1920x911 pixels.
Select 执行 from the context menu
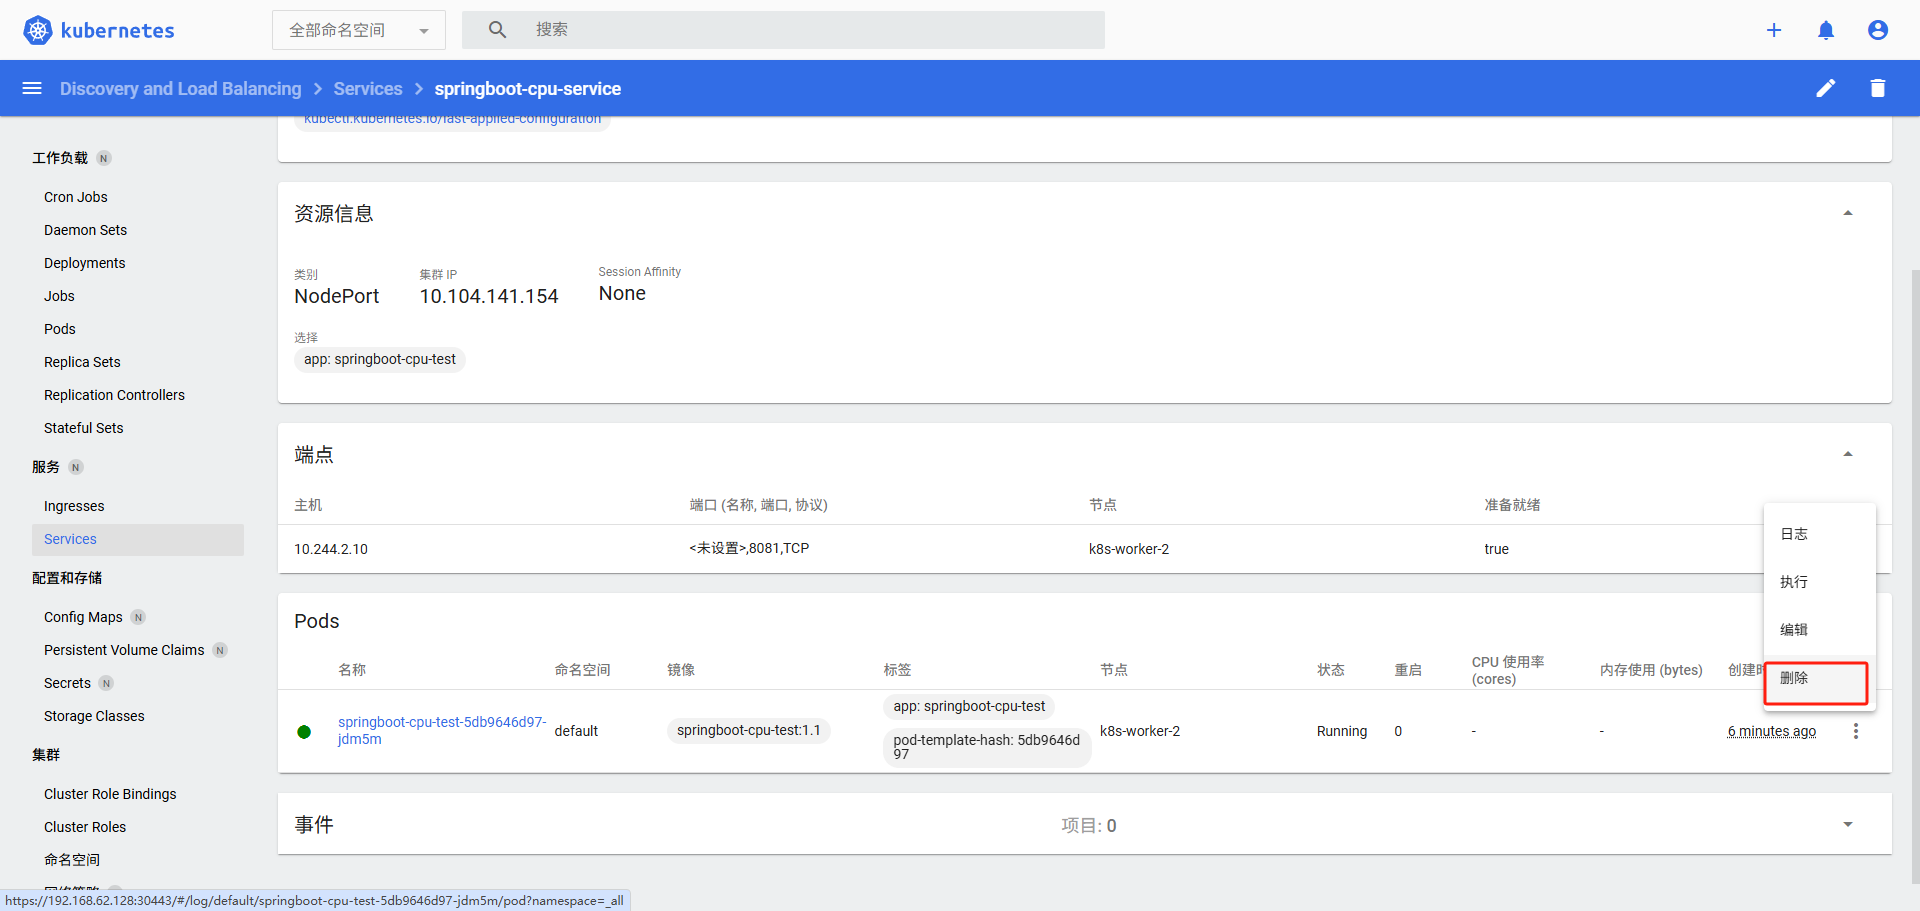(1820, 582)
